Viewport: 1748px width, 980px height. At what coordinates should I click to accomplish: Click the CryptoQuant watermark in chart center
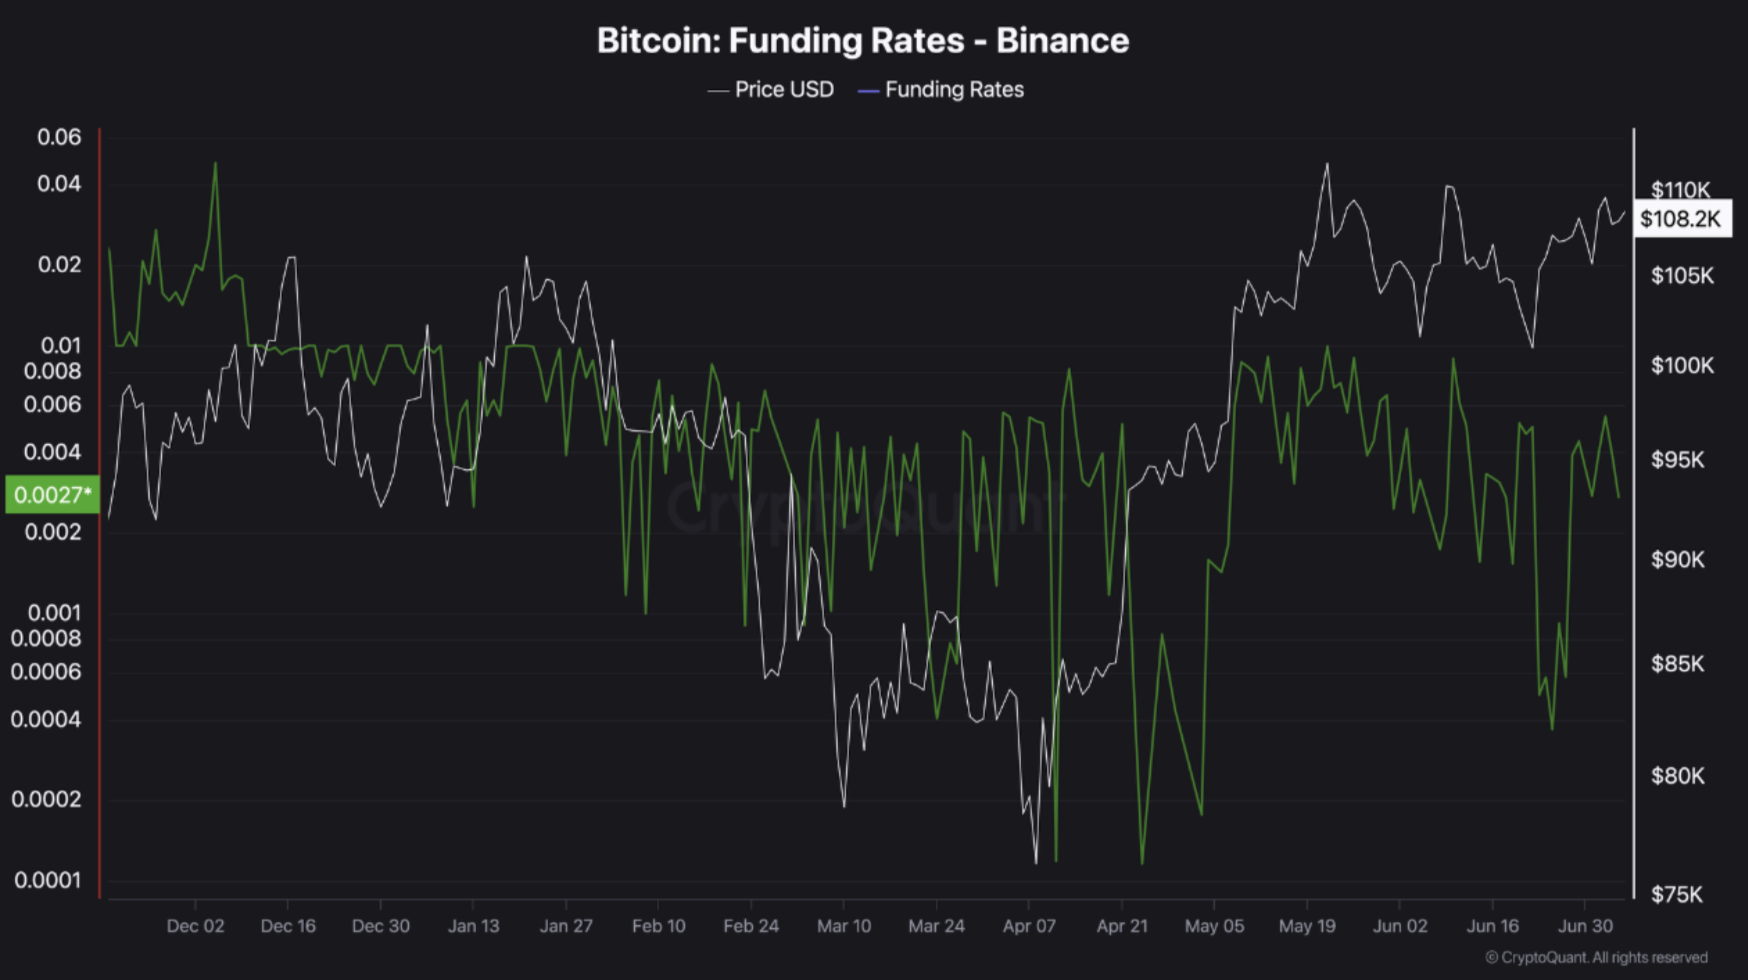[862, 508]
